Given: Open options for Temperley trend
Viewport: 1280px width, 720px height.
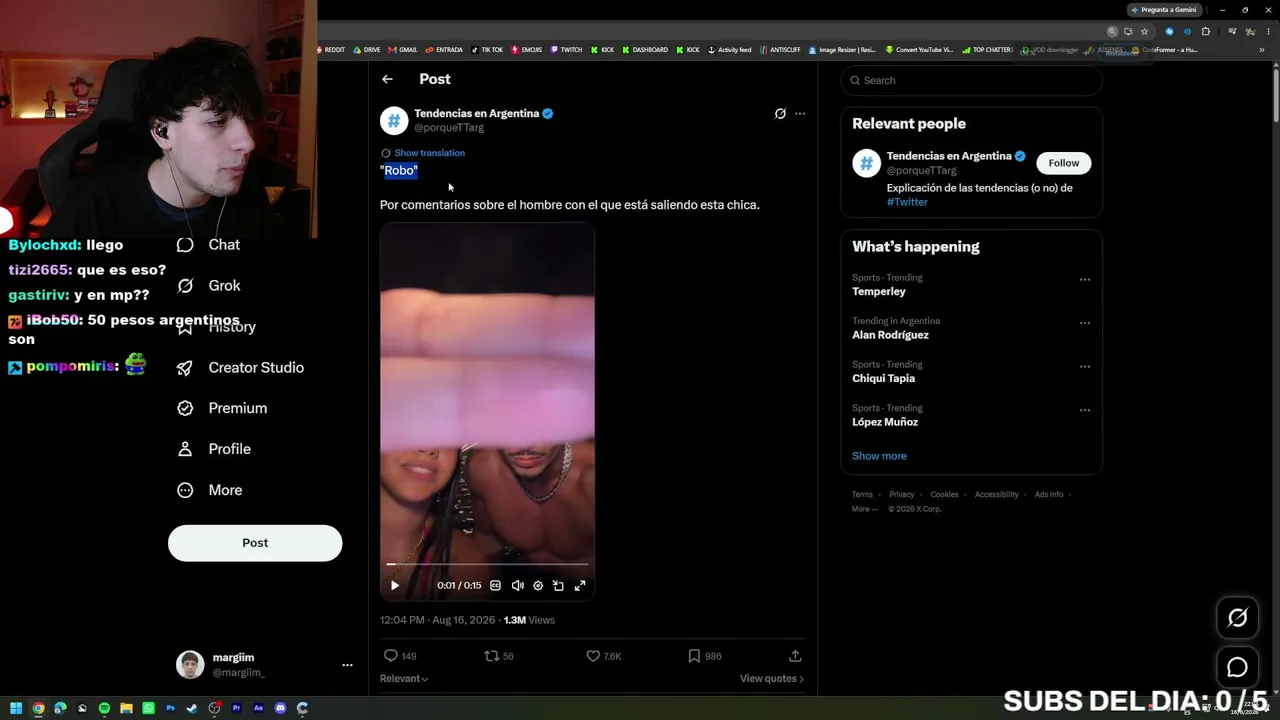Looking at the screenshot, I should (1085, 280).
